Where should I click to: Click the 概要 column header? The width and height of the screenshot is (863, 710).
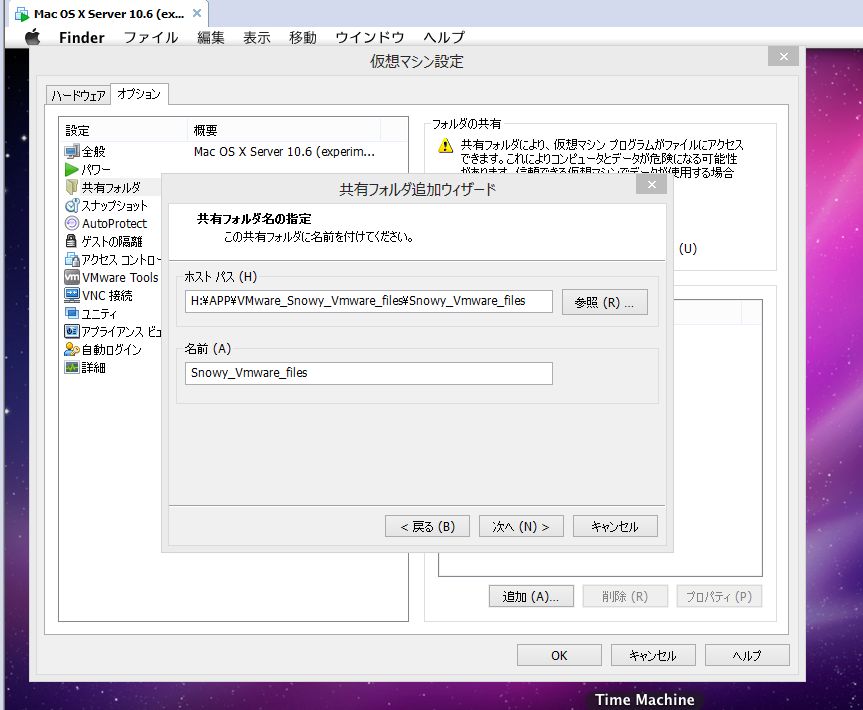click(x=284, y=130)
